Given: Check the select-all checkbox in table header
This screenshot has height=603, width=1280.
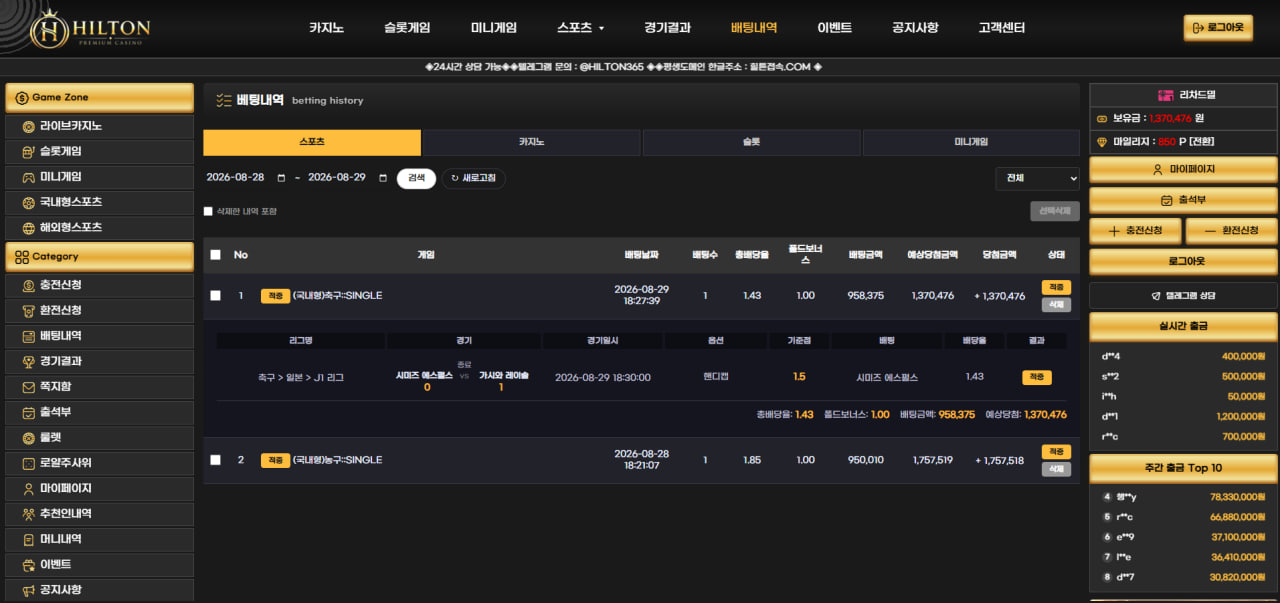Looking at the screenshot, I should click(215, 255).
